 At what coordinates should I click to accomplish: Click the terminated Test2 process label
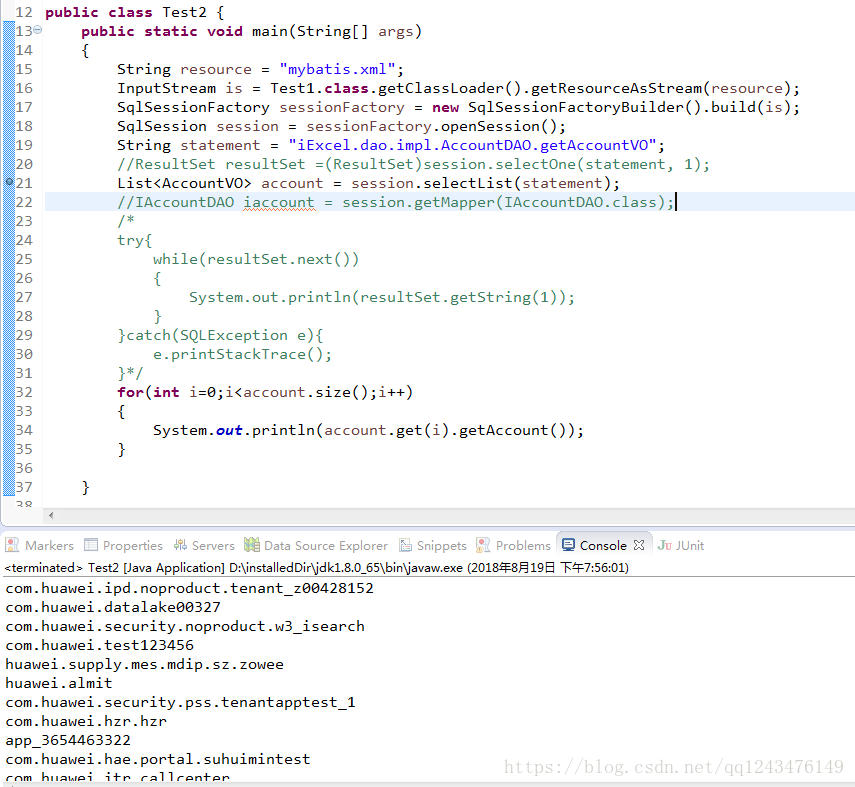coord(316,568)
